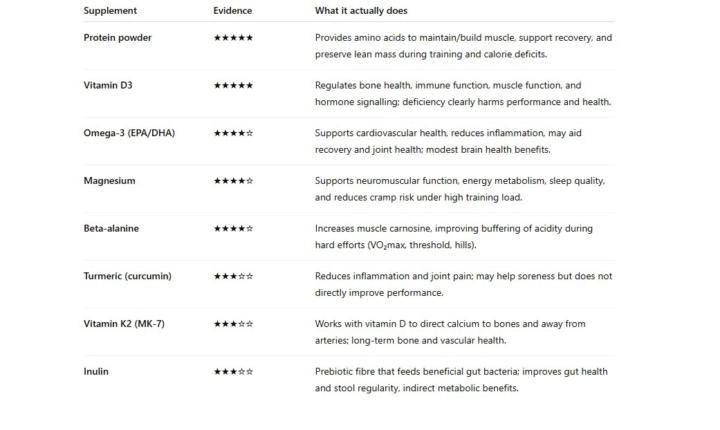Click the Magnesium evidence stars
The height and width of the screenshot is (430, 720).
(233, 181)
